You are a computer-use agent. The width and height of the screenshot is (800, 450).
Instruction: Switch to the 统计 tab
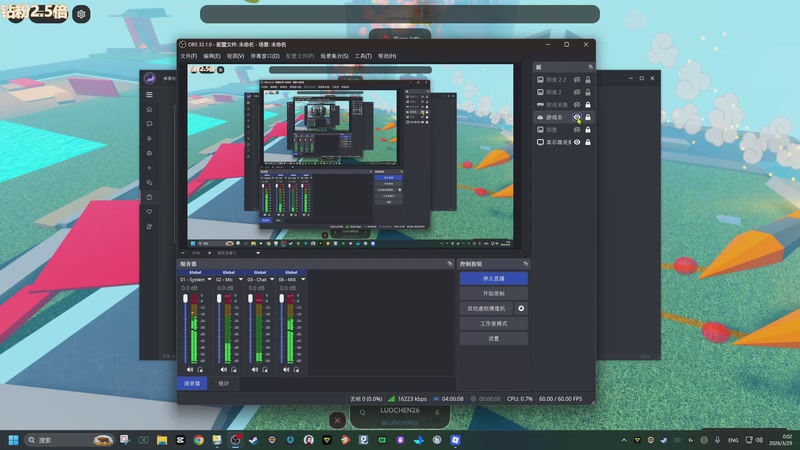[x=223, y=383]
